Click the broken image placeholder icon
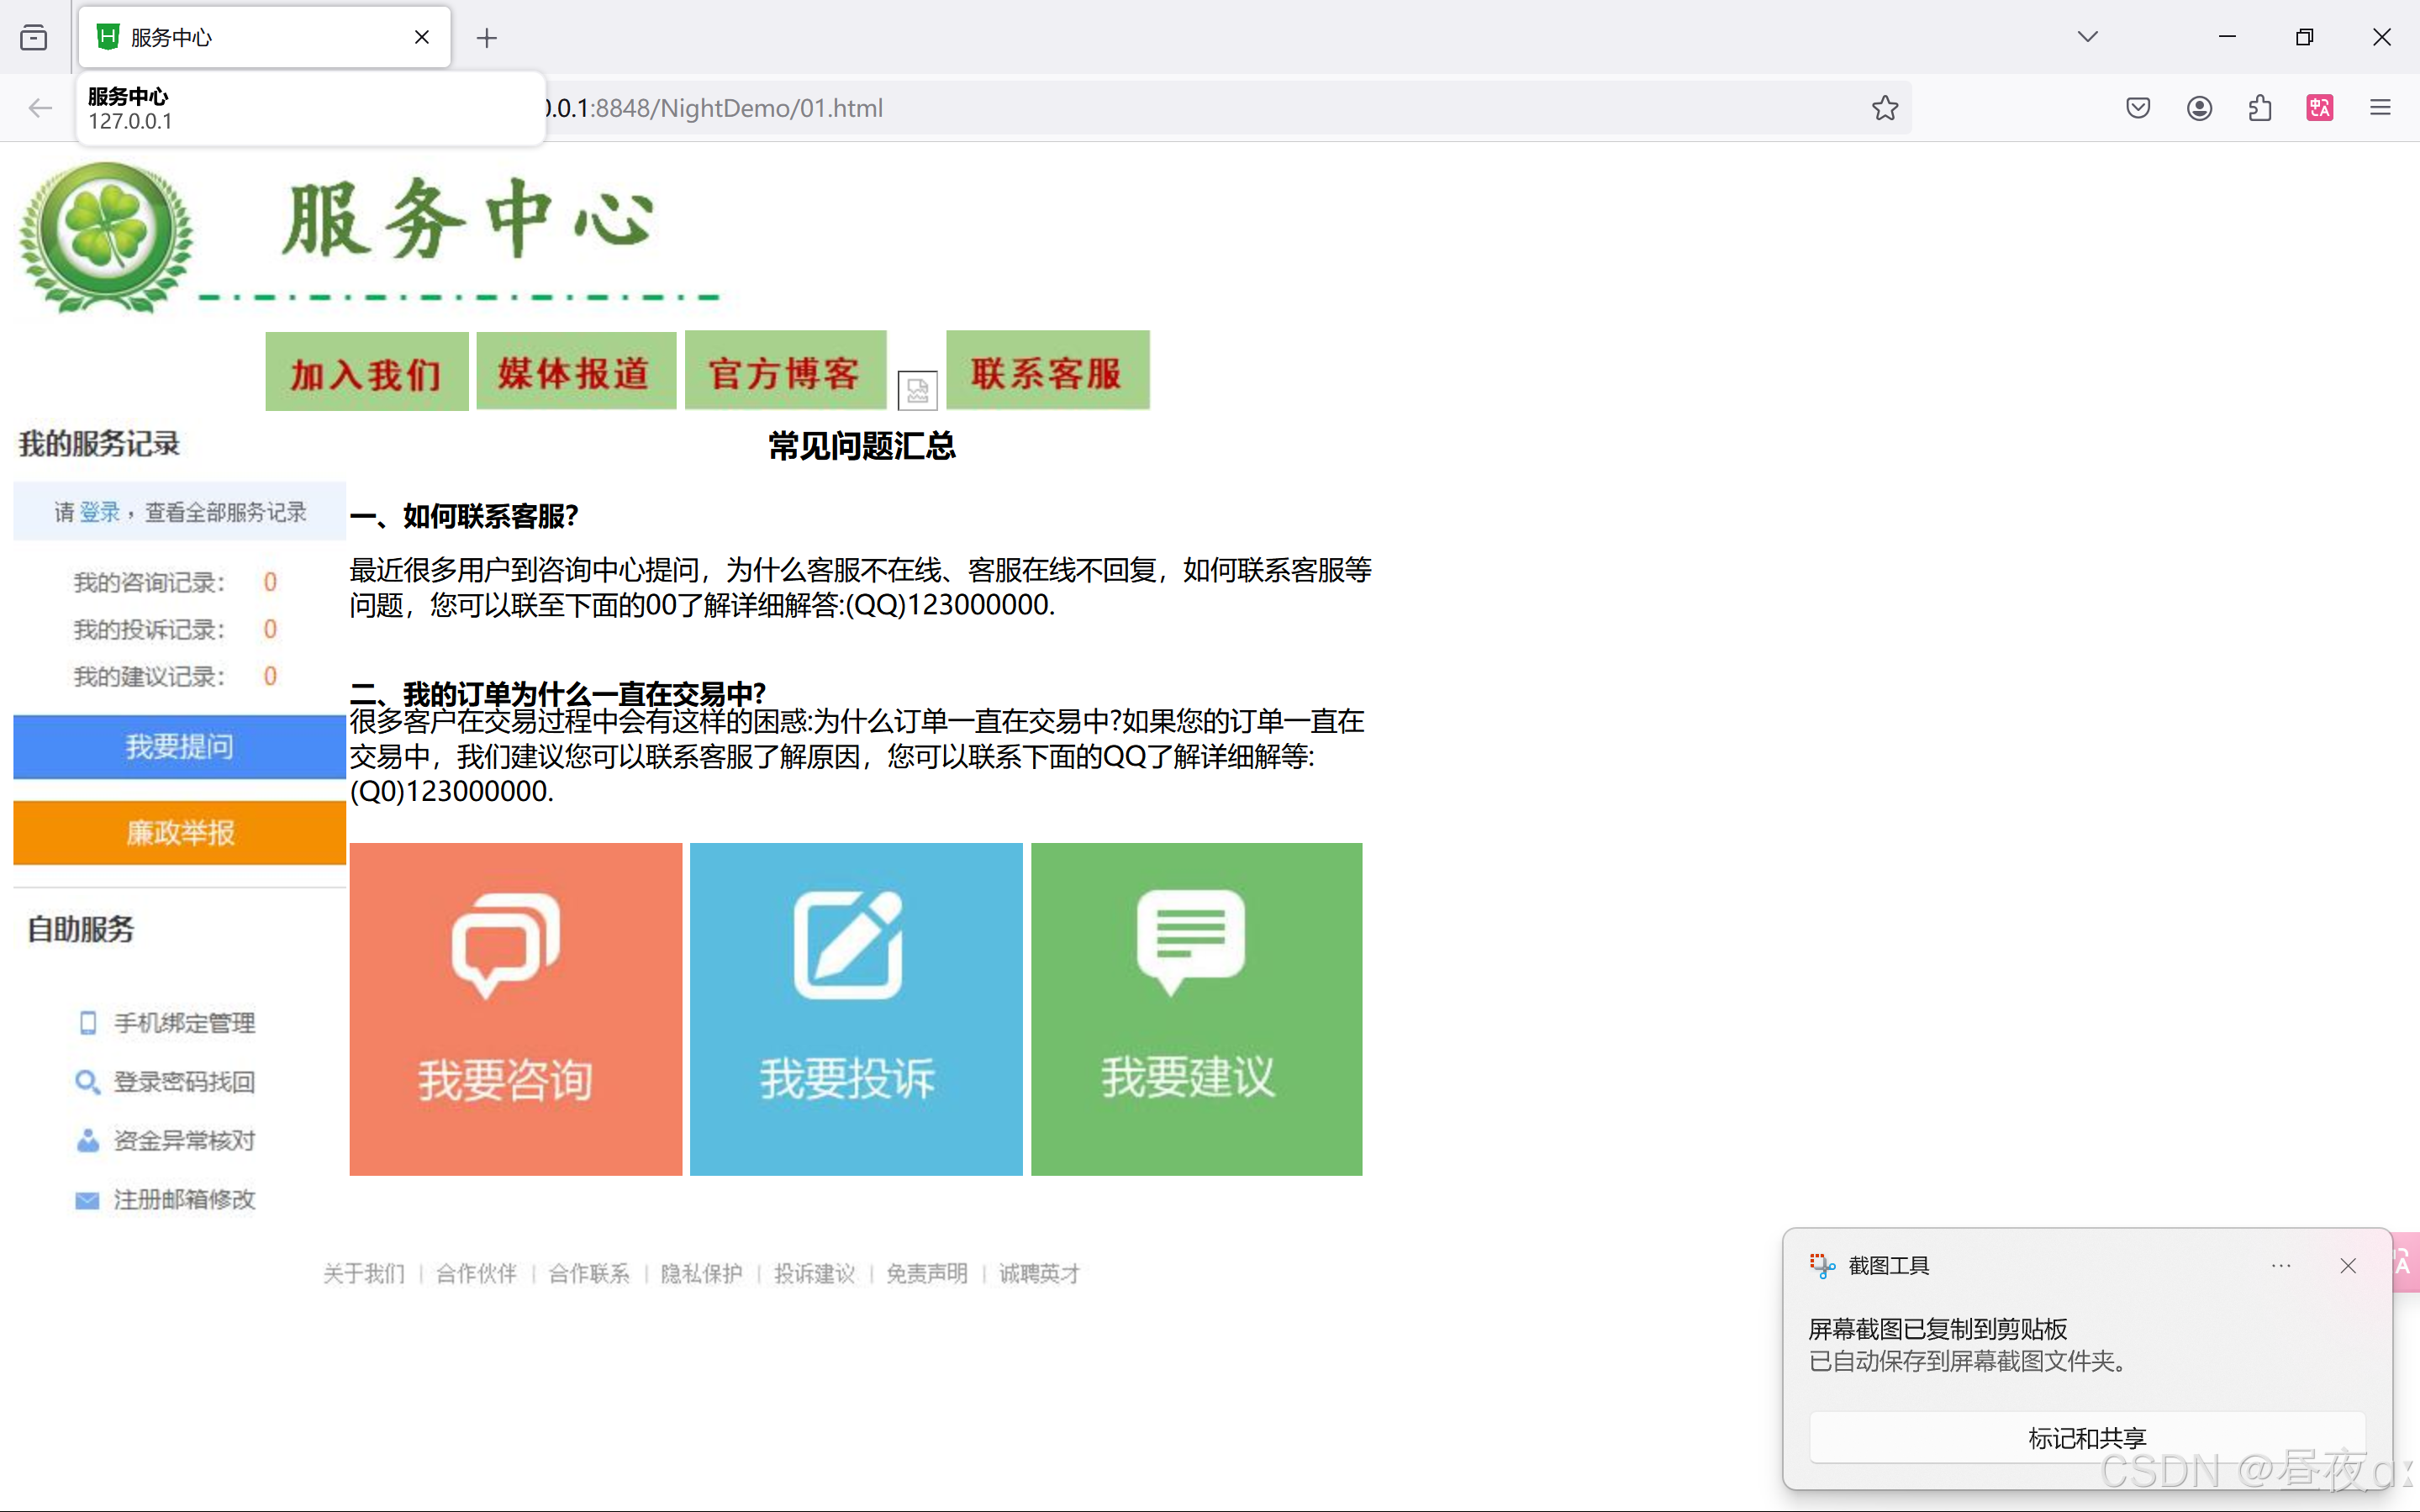The image size is (2420, 1512). pyautogui.click(x=917, y=390)
